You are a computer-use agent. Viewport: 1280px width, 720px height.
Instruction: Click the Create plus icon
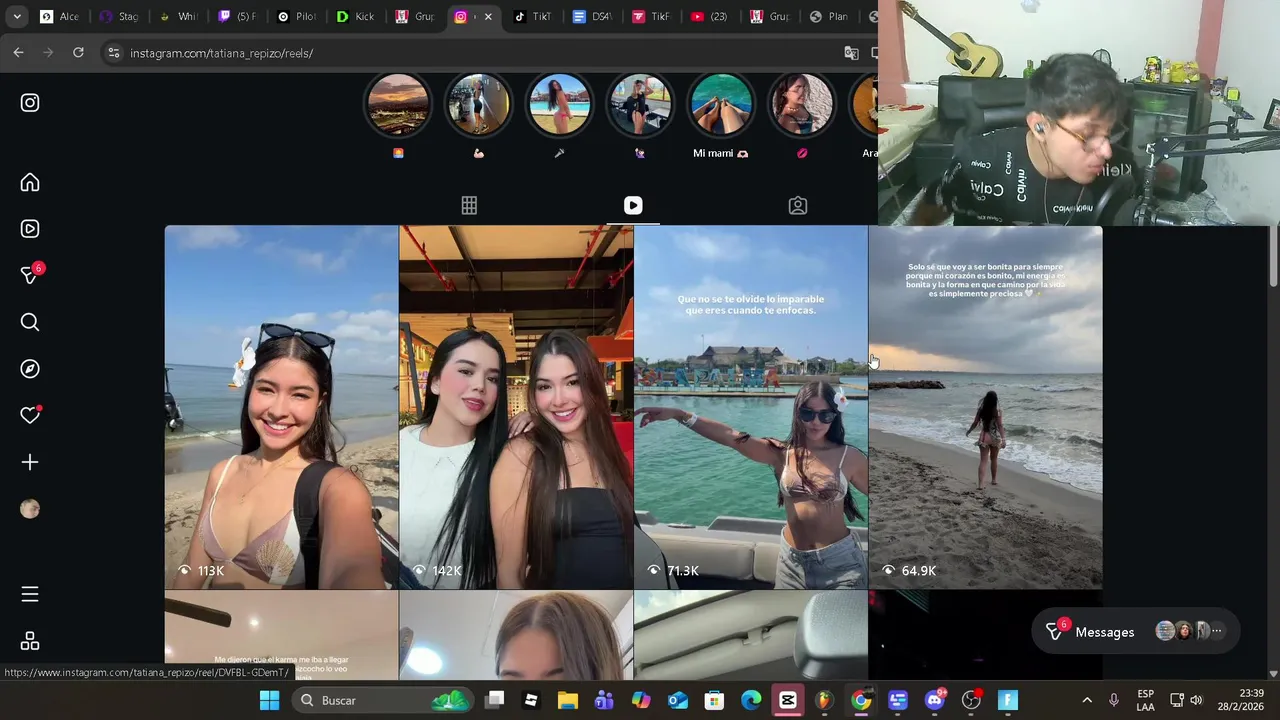[30, 462]
